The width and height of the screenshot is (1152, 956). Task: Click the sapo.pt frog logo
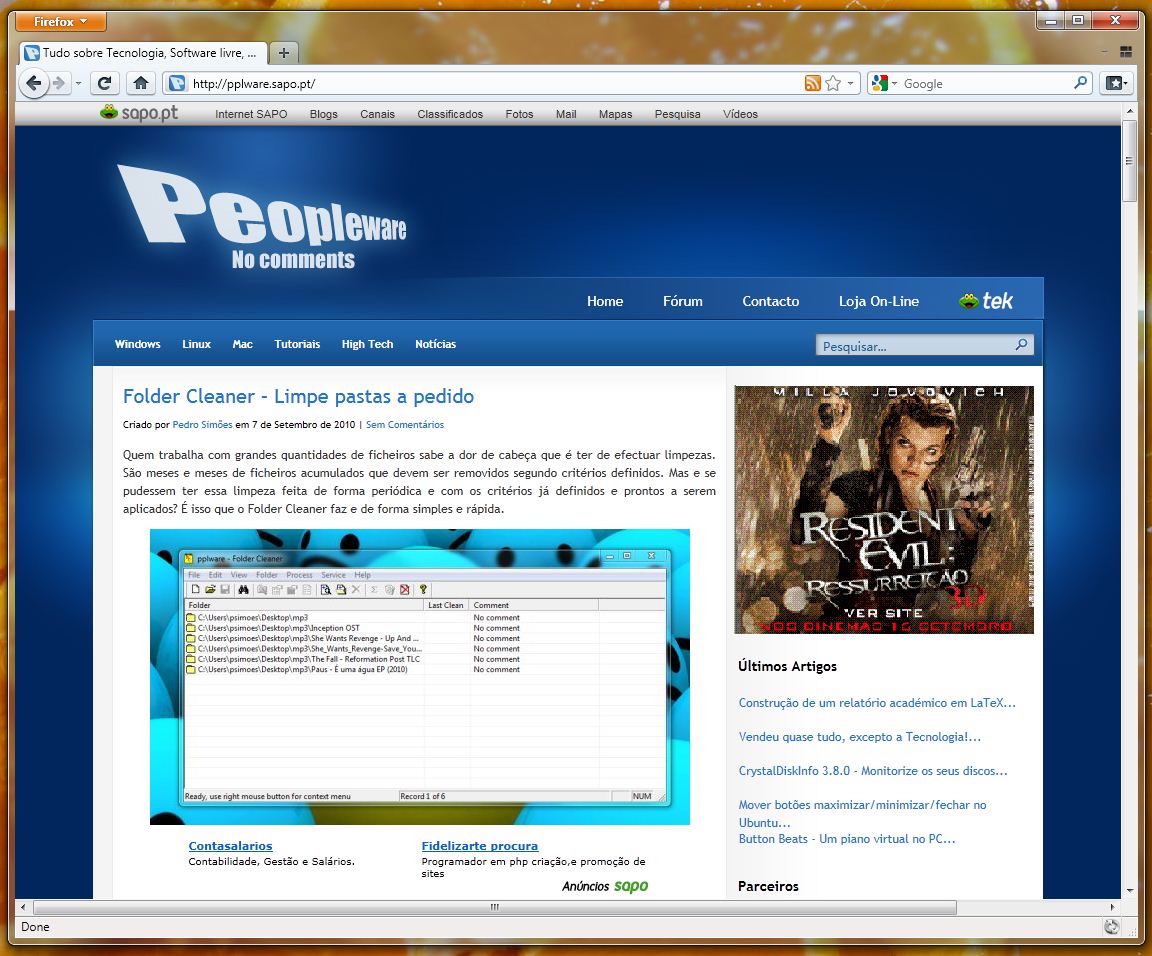tap(139, 113)
